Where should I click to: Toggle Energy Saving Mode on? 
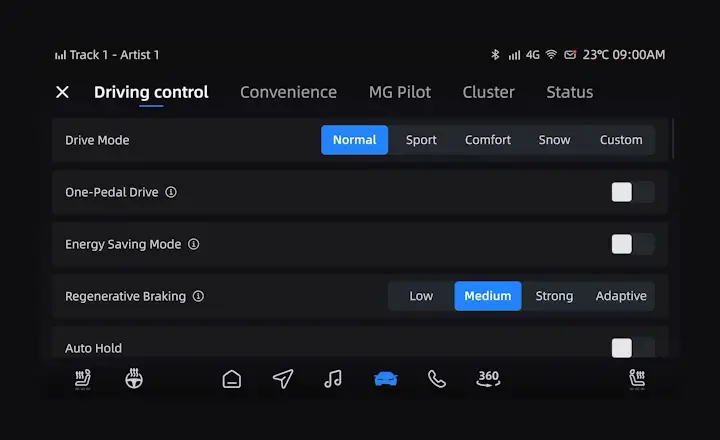click(632, 244)
